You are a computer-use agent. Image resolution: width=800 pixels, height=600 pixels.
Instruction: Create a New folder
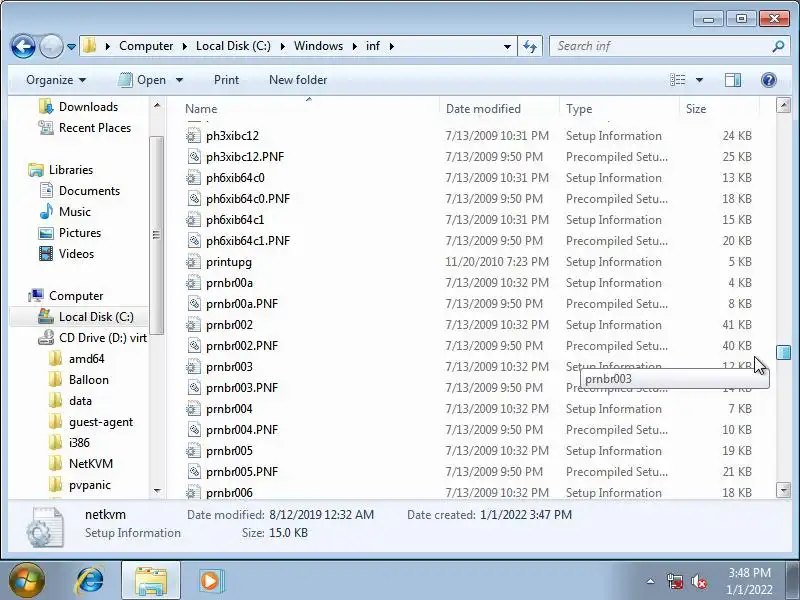(x=298, y=80)
